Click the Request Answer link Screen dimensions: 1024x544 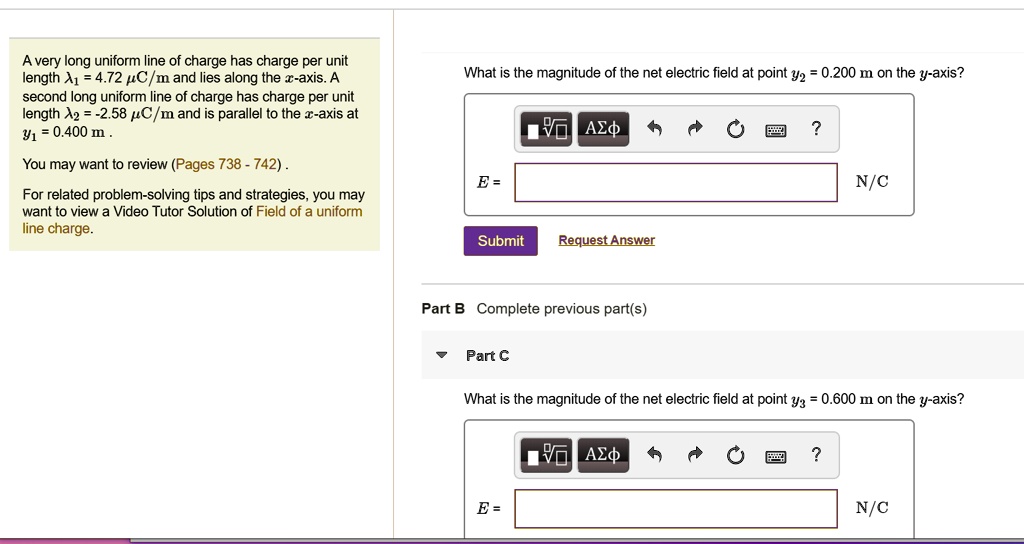point(606,241)
